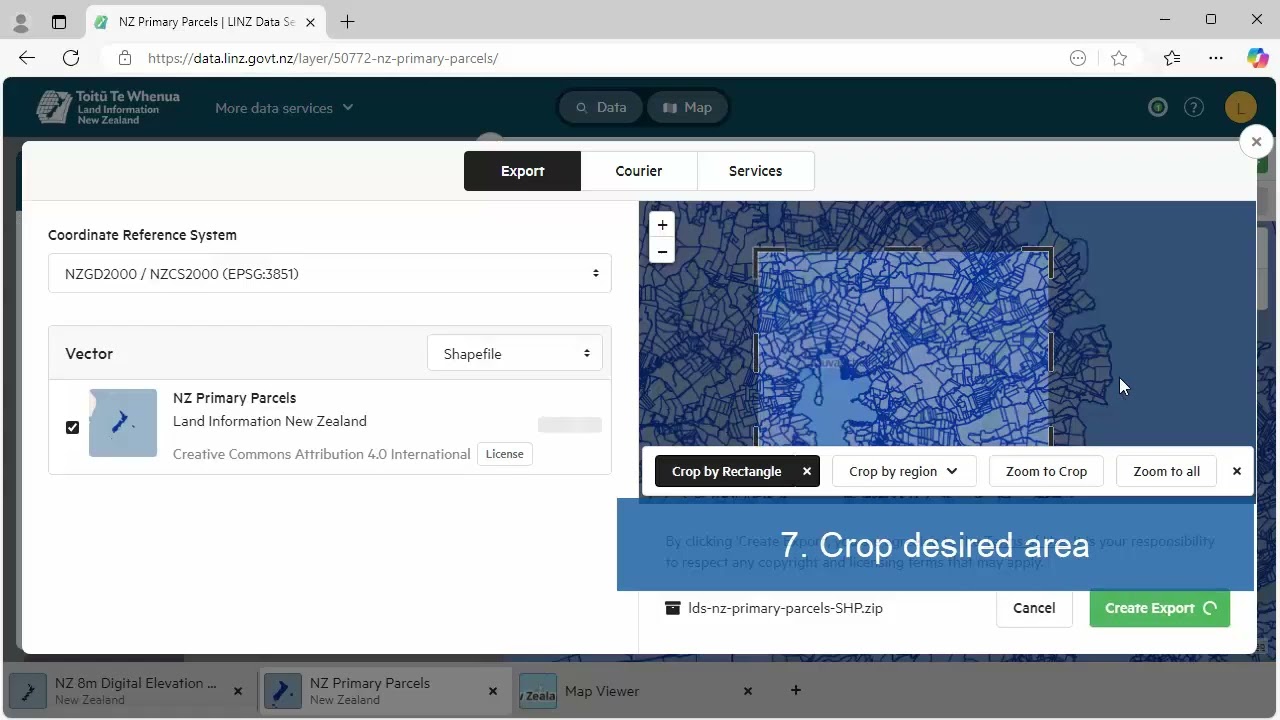Screen dimensions: 1280x720
Task: Open browser profile icon
Action: [x=21, y=21]
